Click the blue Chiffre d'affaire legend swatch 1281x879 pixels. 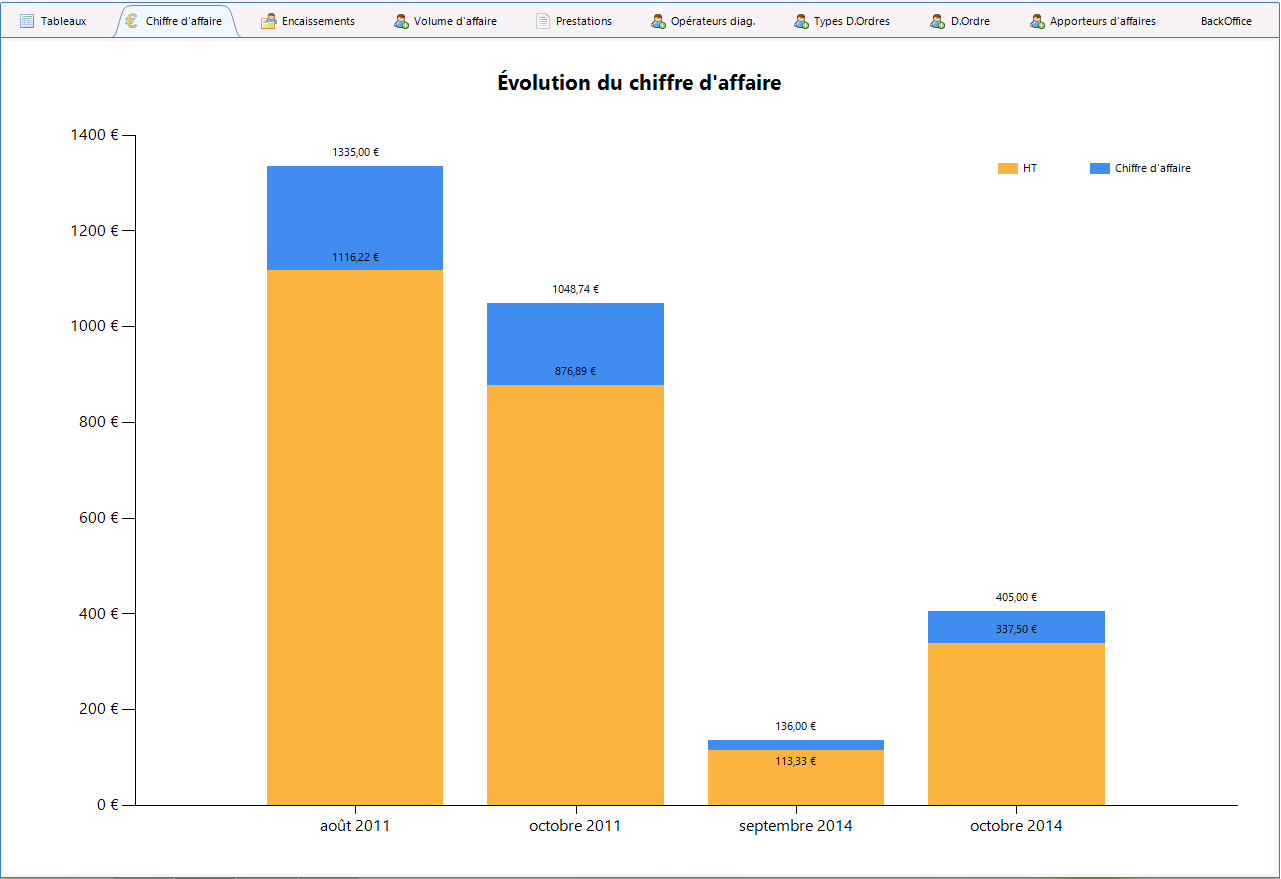(x=1099, y=168)
